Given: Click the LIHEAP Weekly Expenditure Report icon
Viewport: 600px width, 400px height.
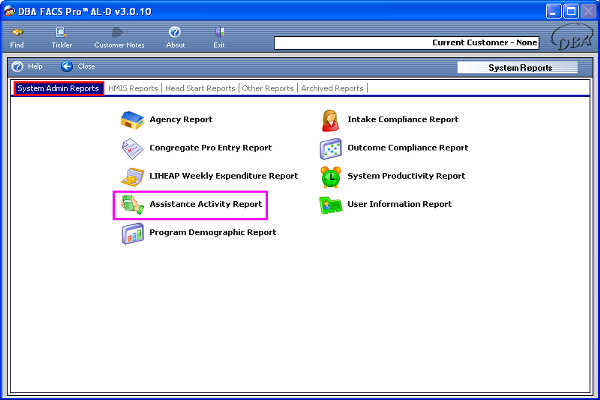Looking at the screenshot, I should [132, 176].
